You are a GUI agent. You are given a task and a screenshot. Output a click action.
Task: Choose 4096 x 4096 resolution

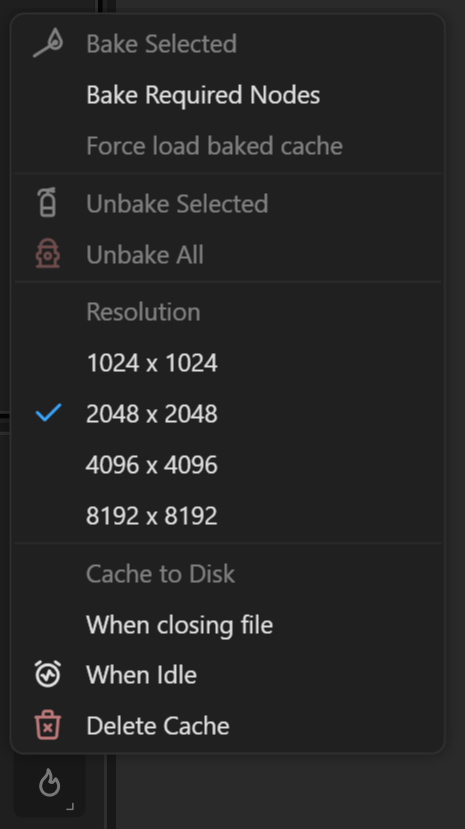[x=227, y=465]
